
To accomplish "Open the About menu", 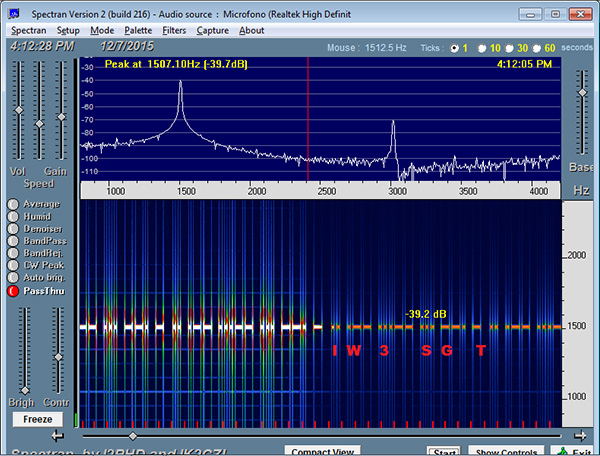I will (x=251, y=30).
